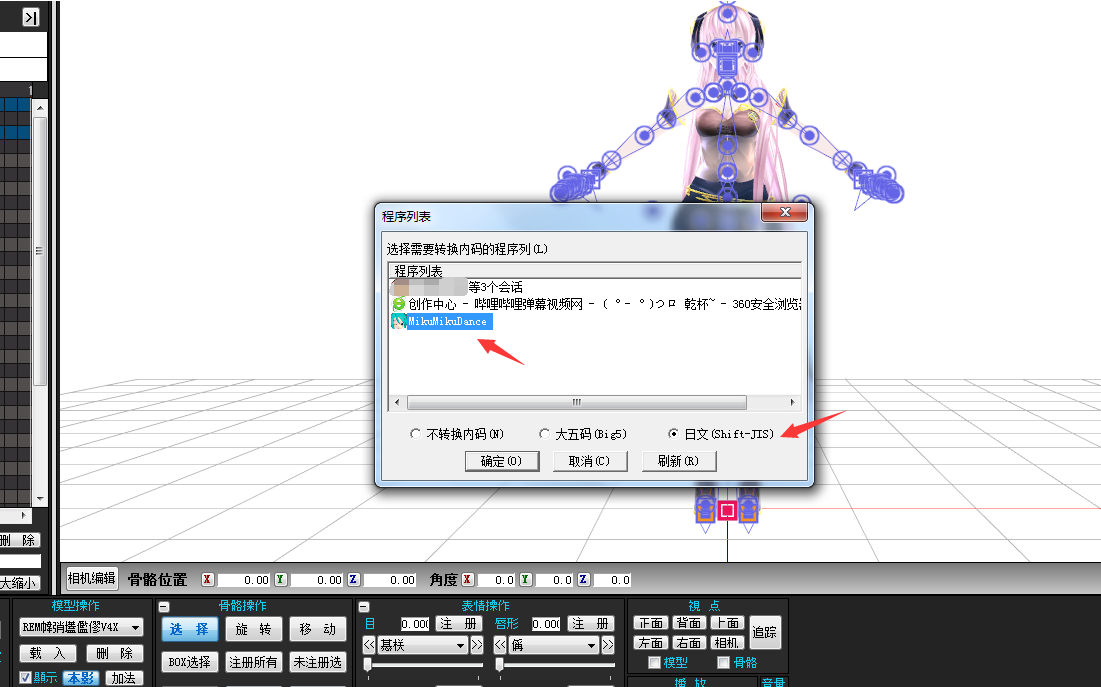Click the green Y icon of 角度
Viewport: 1101px width, 687px height.
click(525, 580)
